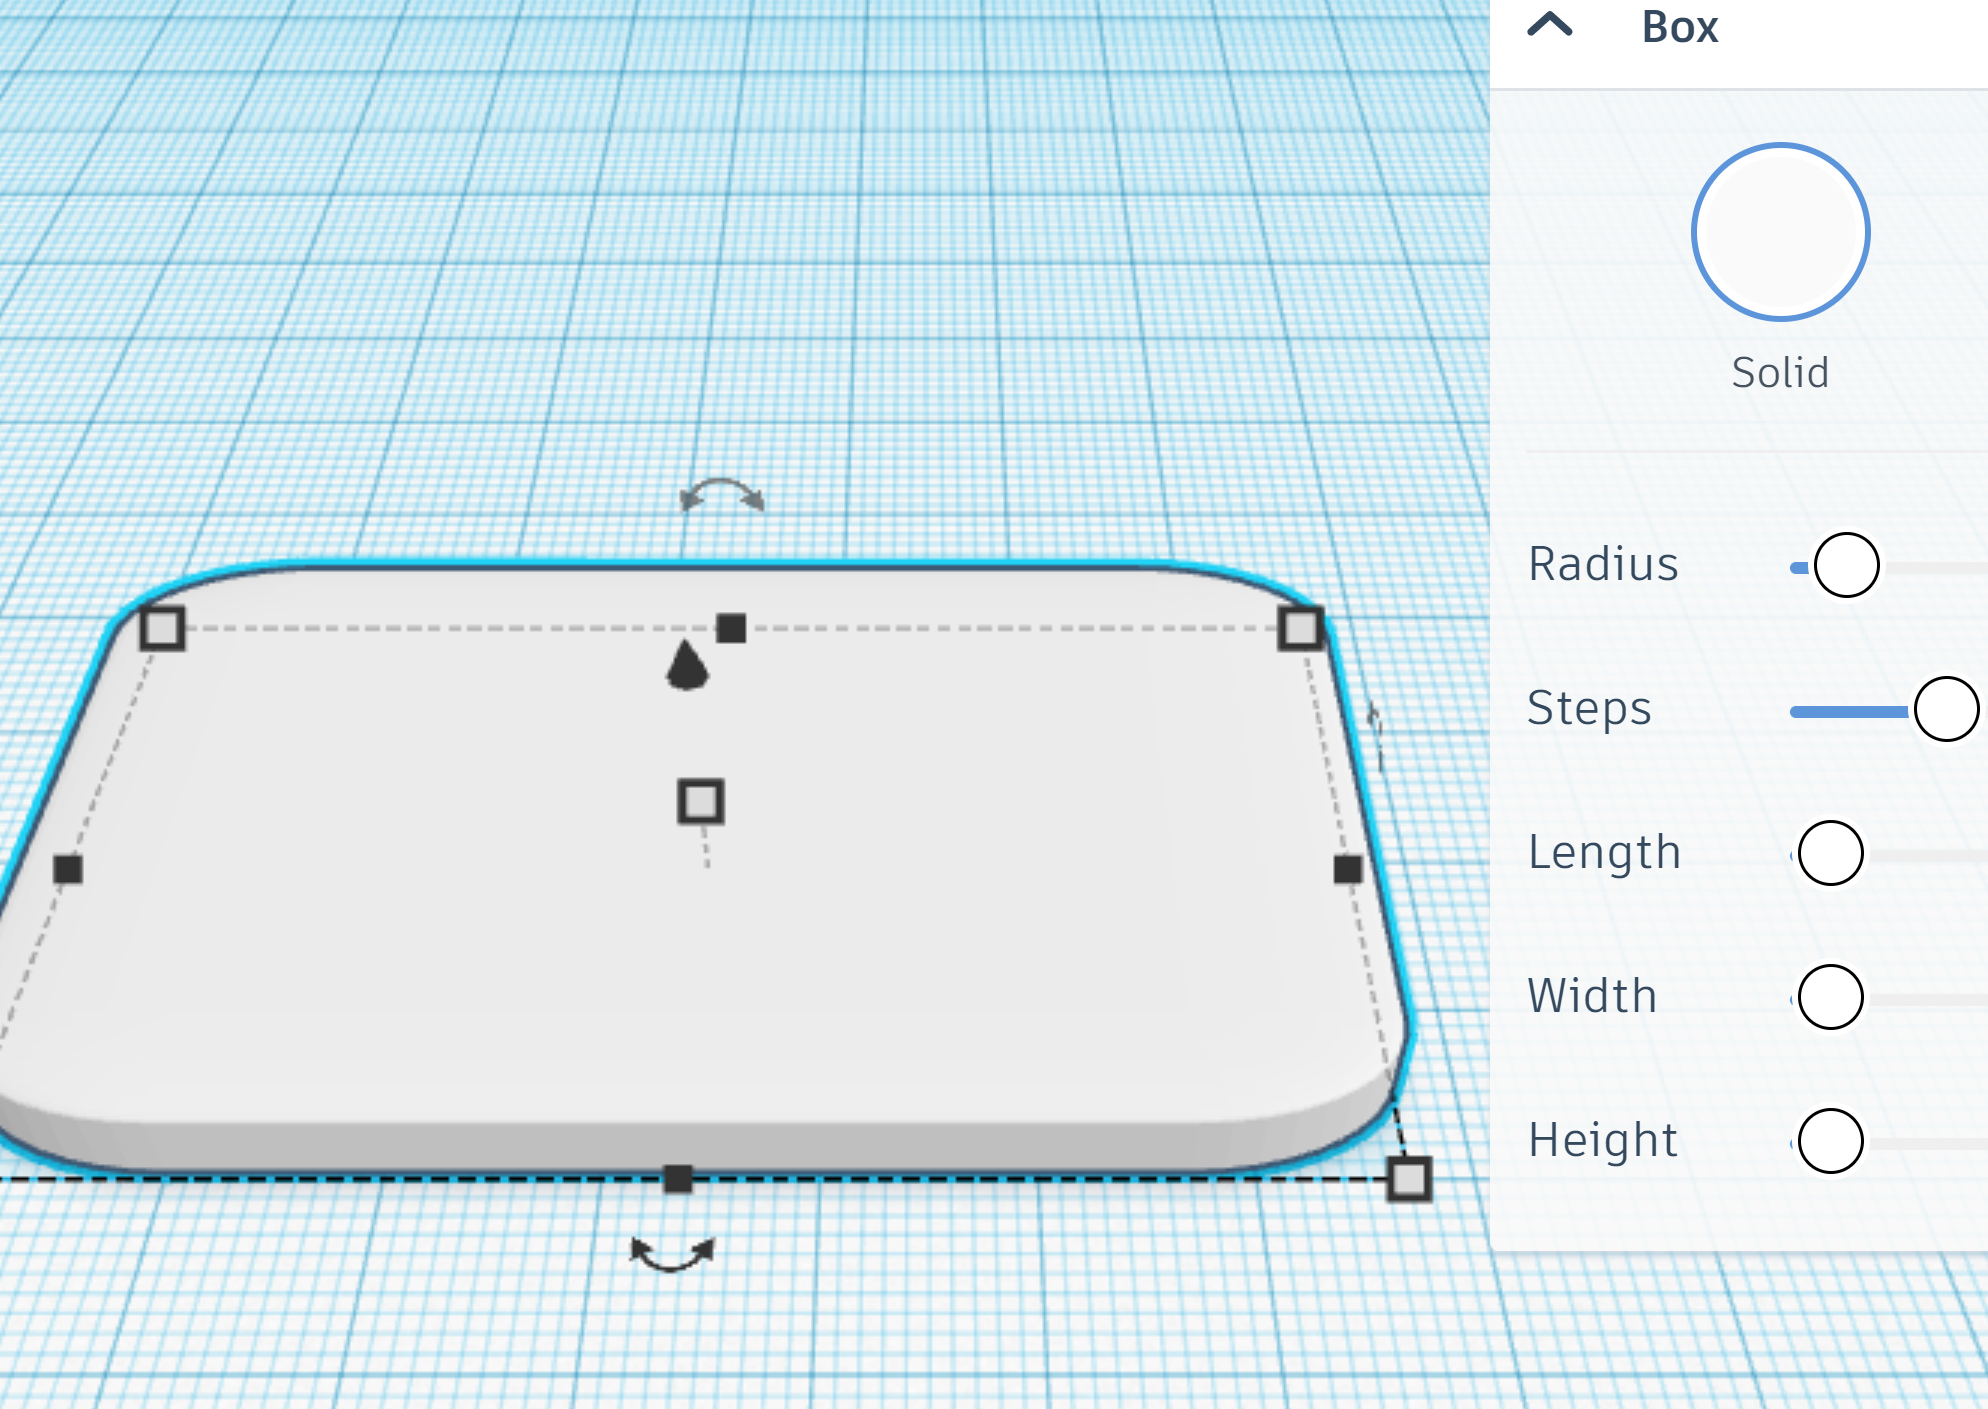Screen dimensions: 1988x1409
Task: Click the white square handle at the box center
Action: point(701,802)
